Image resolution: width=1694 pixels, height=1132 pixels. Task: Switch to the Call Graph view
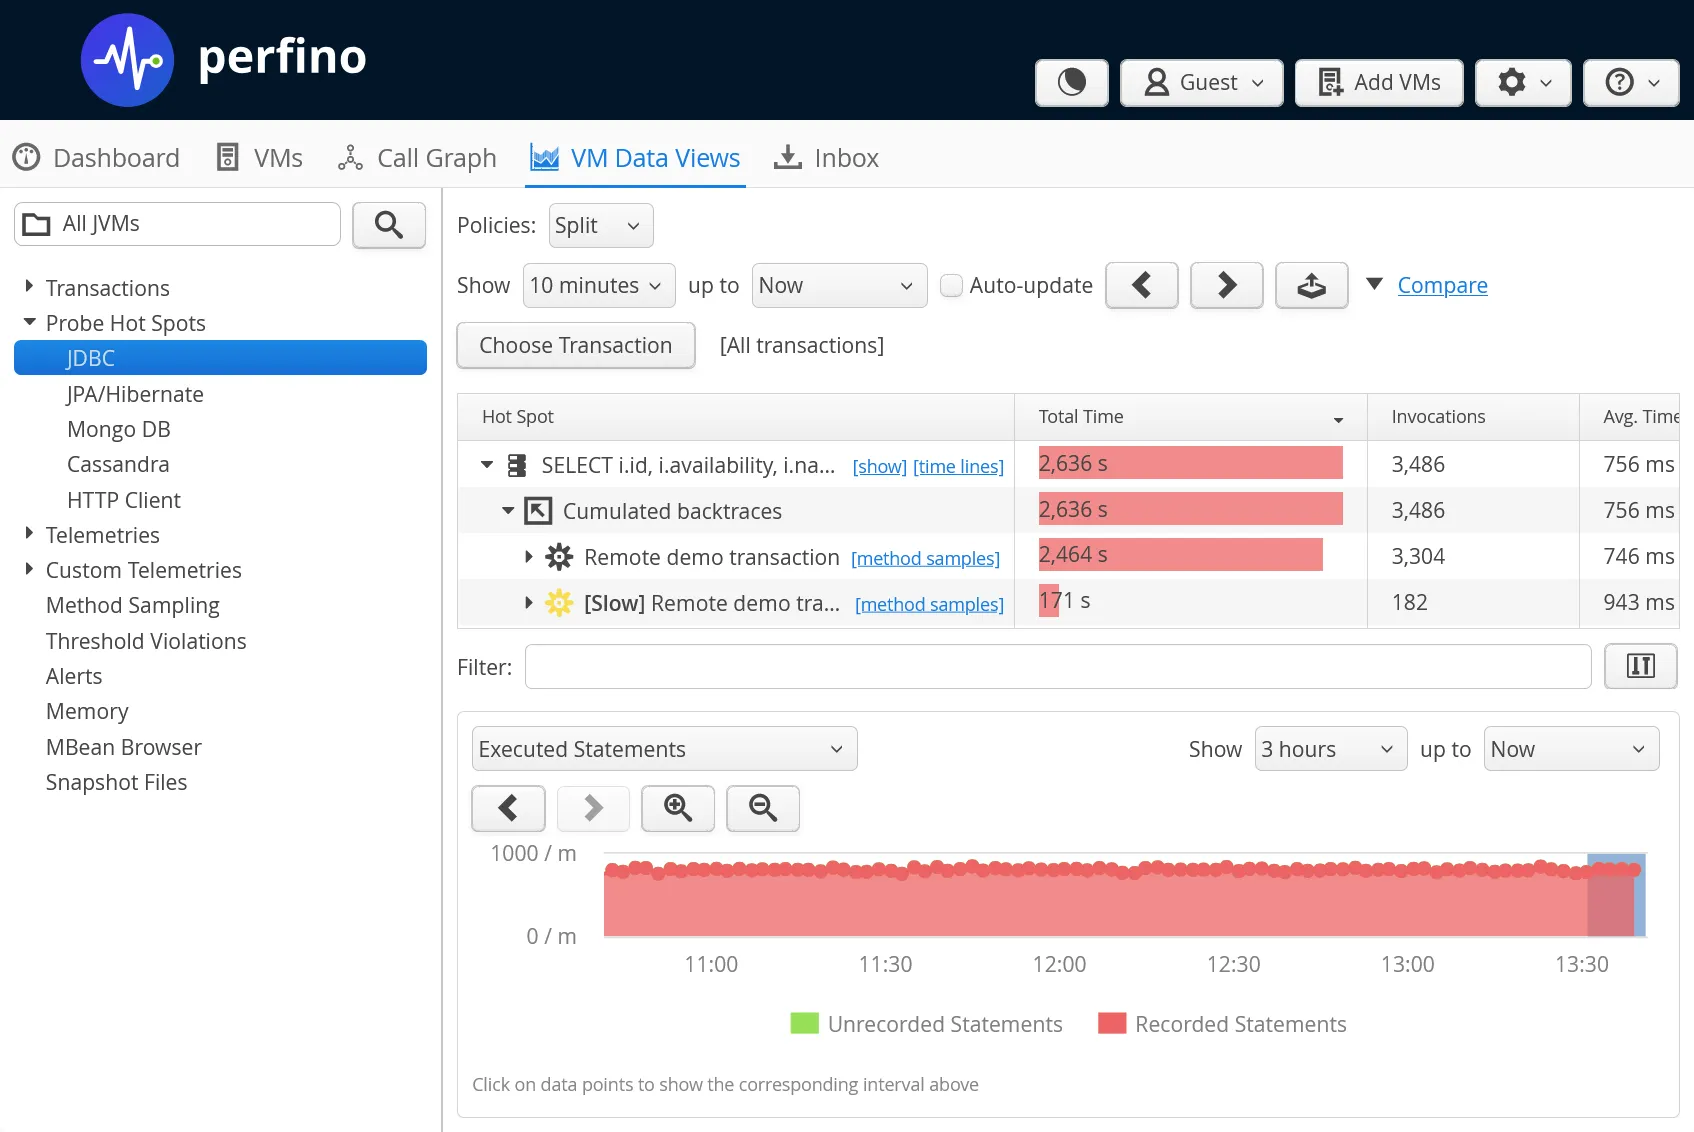(417, 157)
